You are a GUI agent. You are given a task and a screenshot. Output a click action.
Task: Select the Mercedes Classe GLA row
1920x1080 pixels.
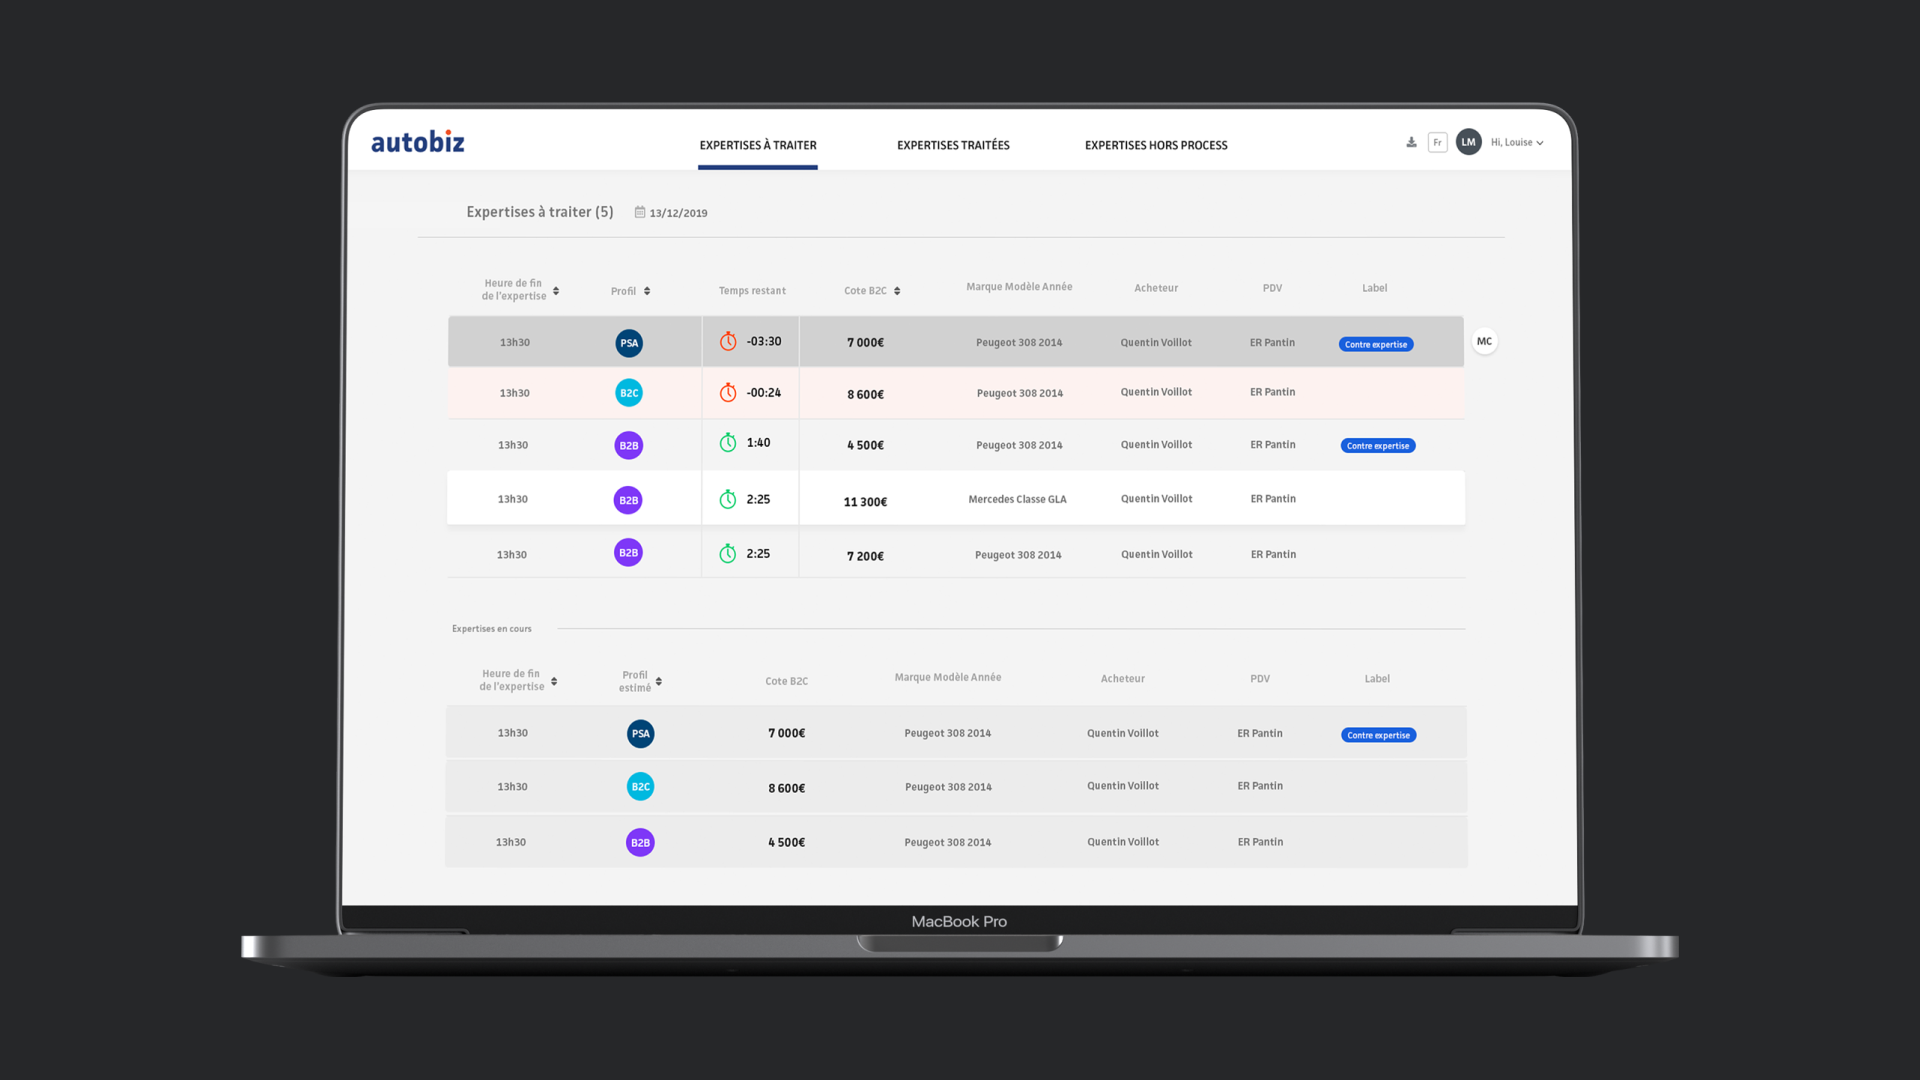point(1017,499)
